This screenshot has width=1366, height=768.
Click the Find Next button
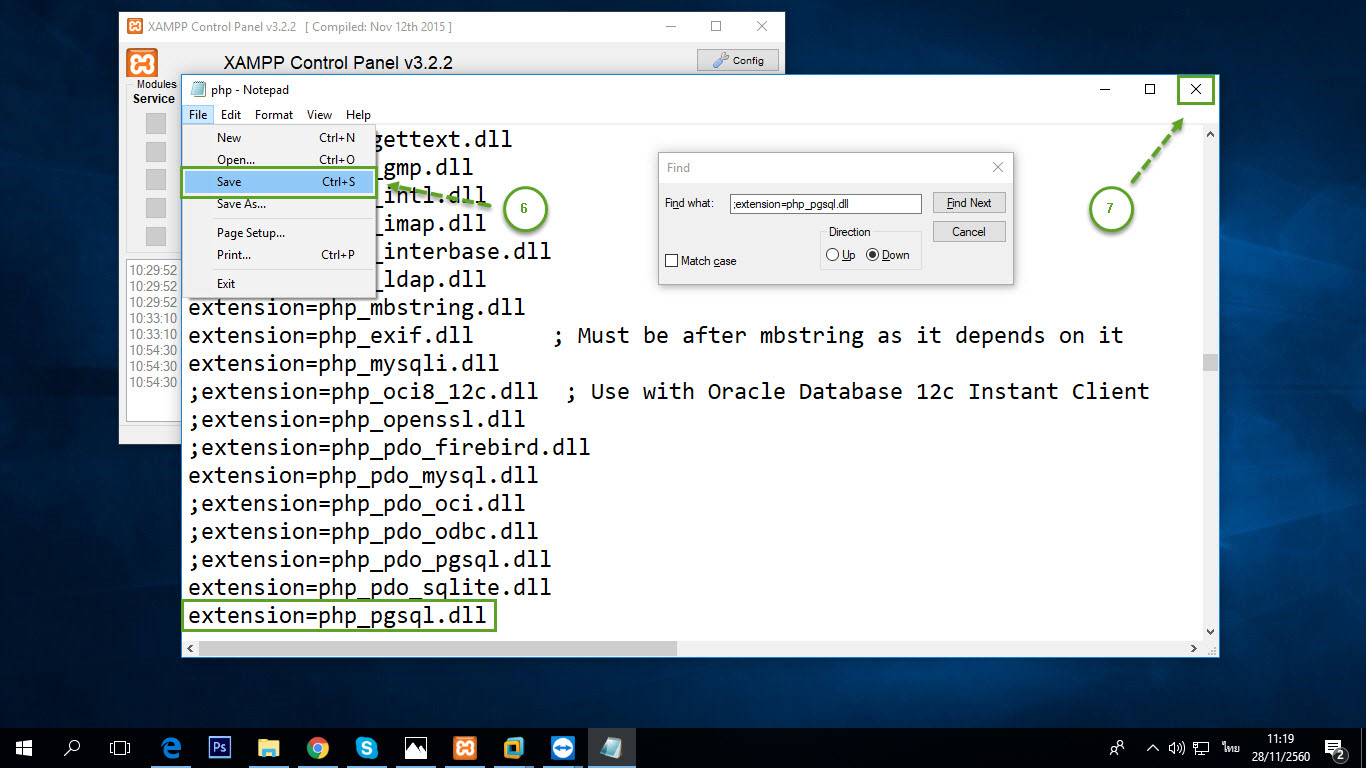click(969, 203)
